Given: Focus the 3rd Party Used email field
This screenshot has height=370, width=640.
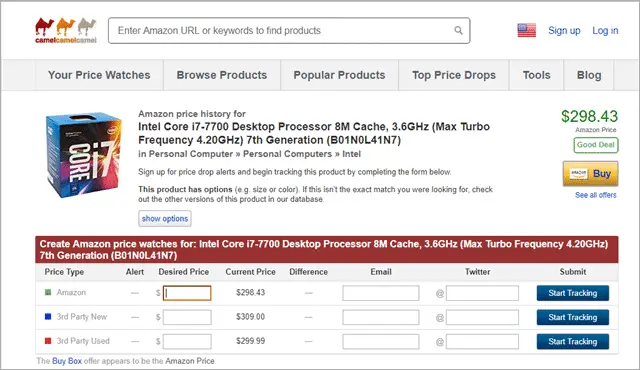Looking at the screenshot, I should pos(381,341).
